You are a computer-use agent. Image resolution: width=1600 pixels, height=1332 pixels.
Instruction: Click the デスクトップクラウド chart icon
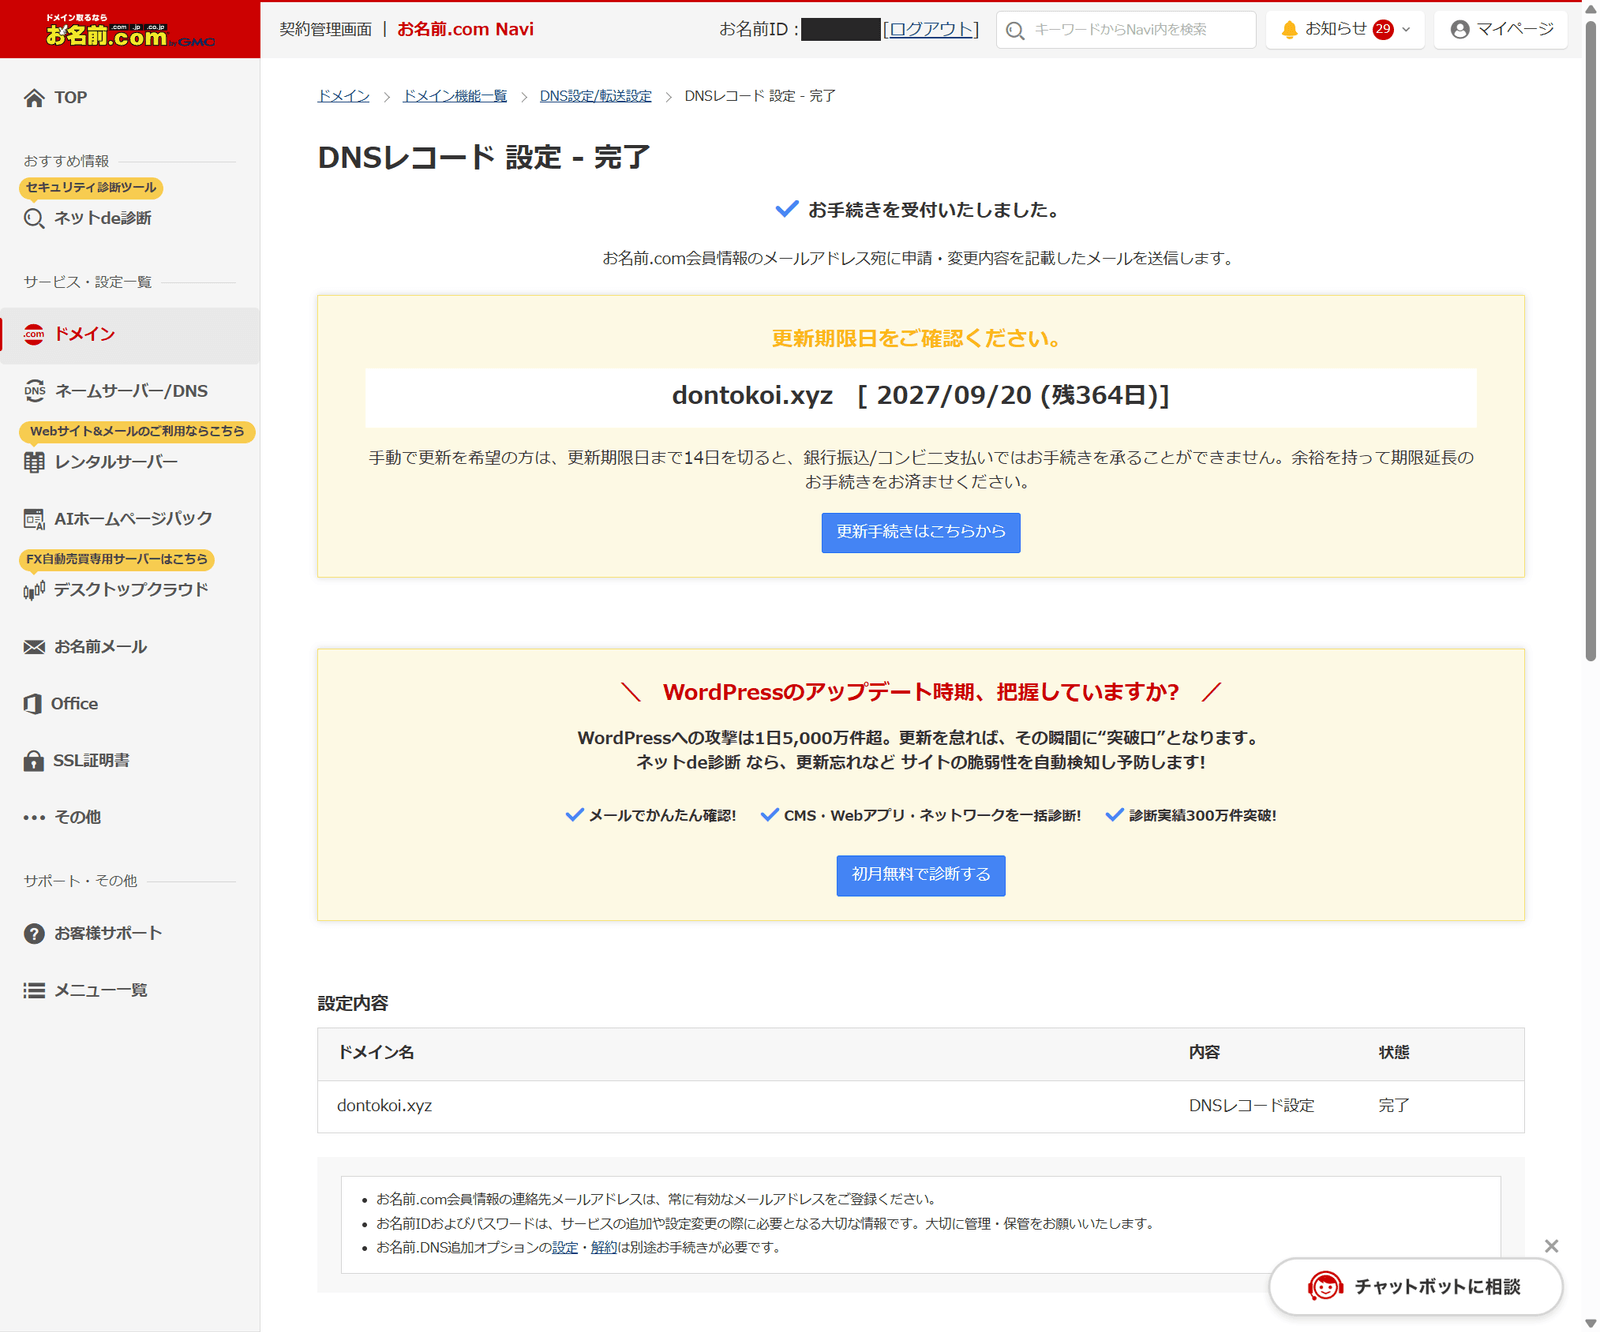tap(34, 590)
